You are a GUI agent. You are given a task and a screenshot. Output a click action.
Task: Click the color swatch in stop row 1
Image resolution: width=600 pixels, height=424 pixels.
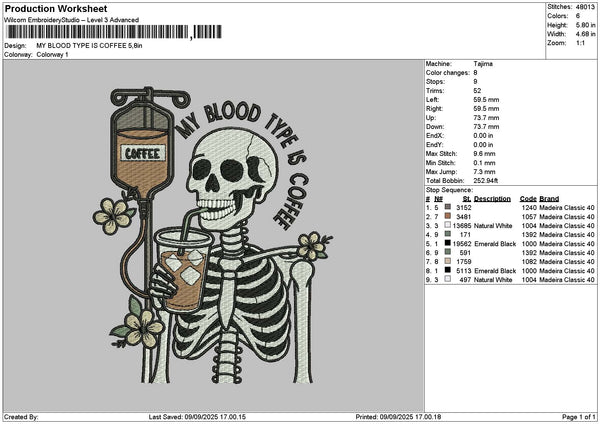click(447, 207)
